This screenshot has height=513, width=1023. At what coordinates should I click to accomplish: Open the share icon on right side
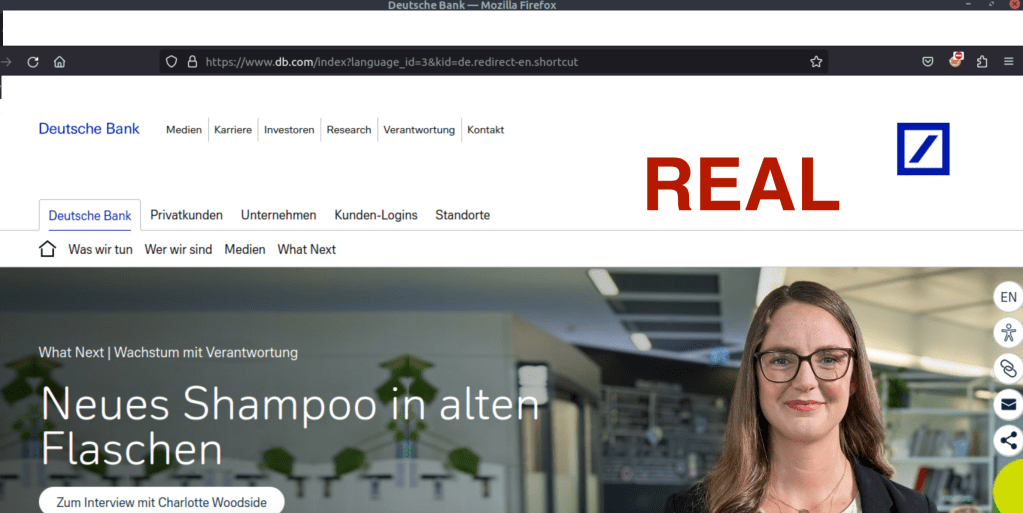(1008, 440)
